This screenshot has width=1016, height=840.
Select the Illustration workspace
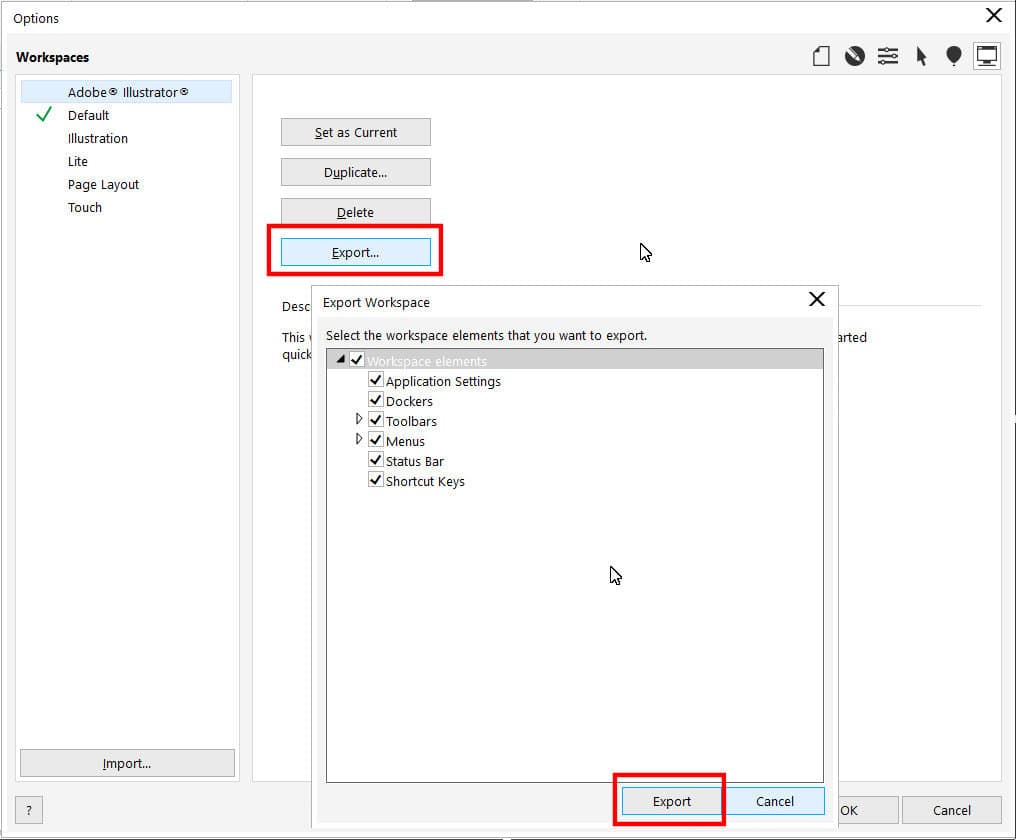coord(98,138)
